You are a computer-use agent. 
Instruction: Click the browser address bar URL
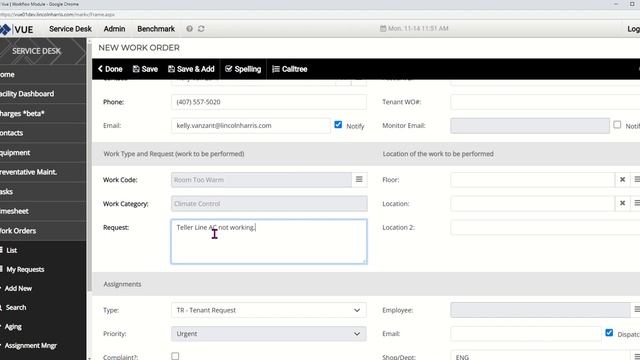click(57, 14)
